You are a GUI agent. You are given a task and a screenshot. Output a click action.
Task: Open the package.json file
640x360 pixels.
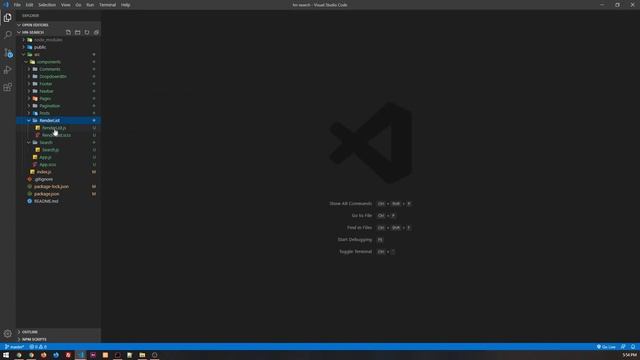click(58, 194)
